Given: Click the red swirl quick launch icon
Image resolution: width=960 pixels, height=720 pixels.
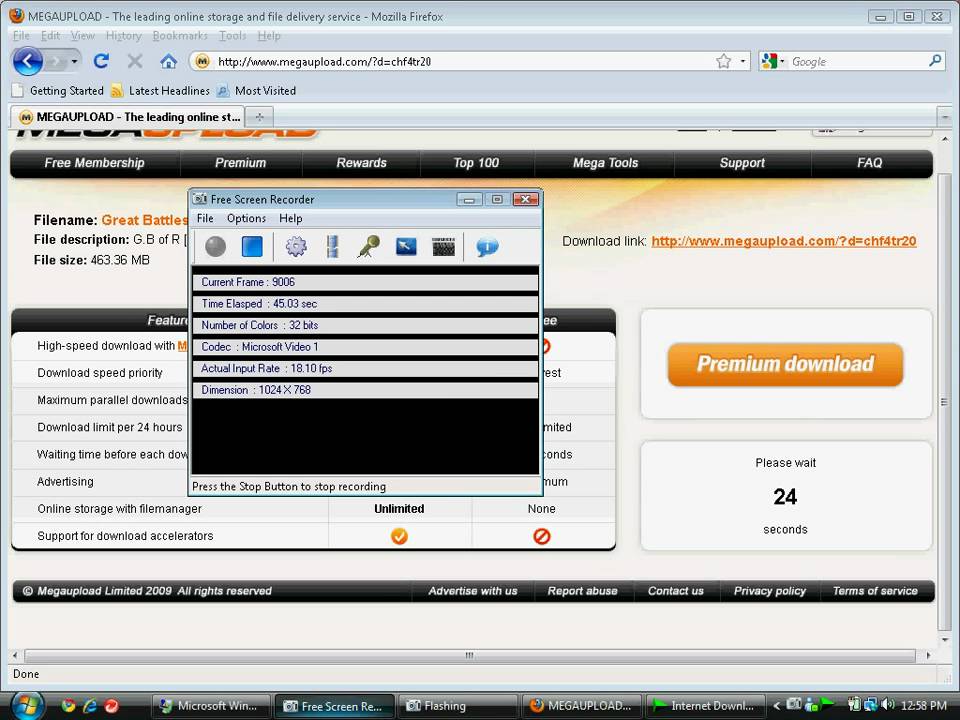Looking at the screenshot, I should pyautogui.click(x=112, y=705).
